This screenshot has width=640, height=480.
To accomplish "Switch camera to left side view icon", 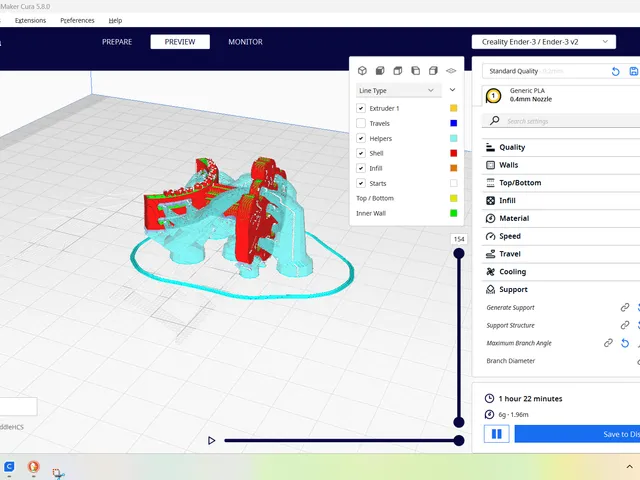I will (x=416, y=71).
